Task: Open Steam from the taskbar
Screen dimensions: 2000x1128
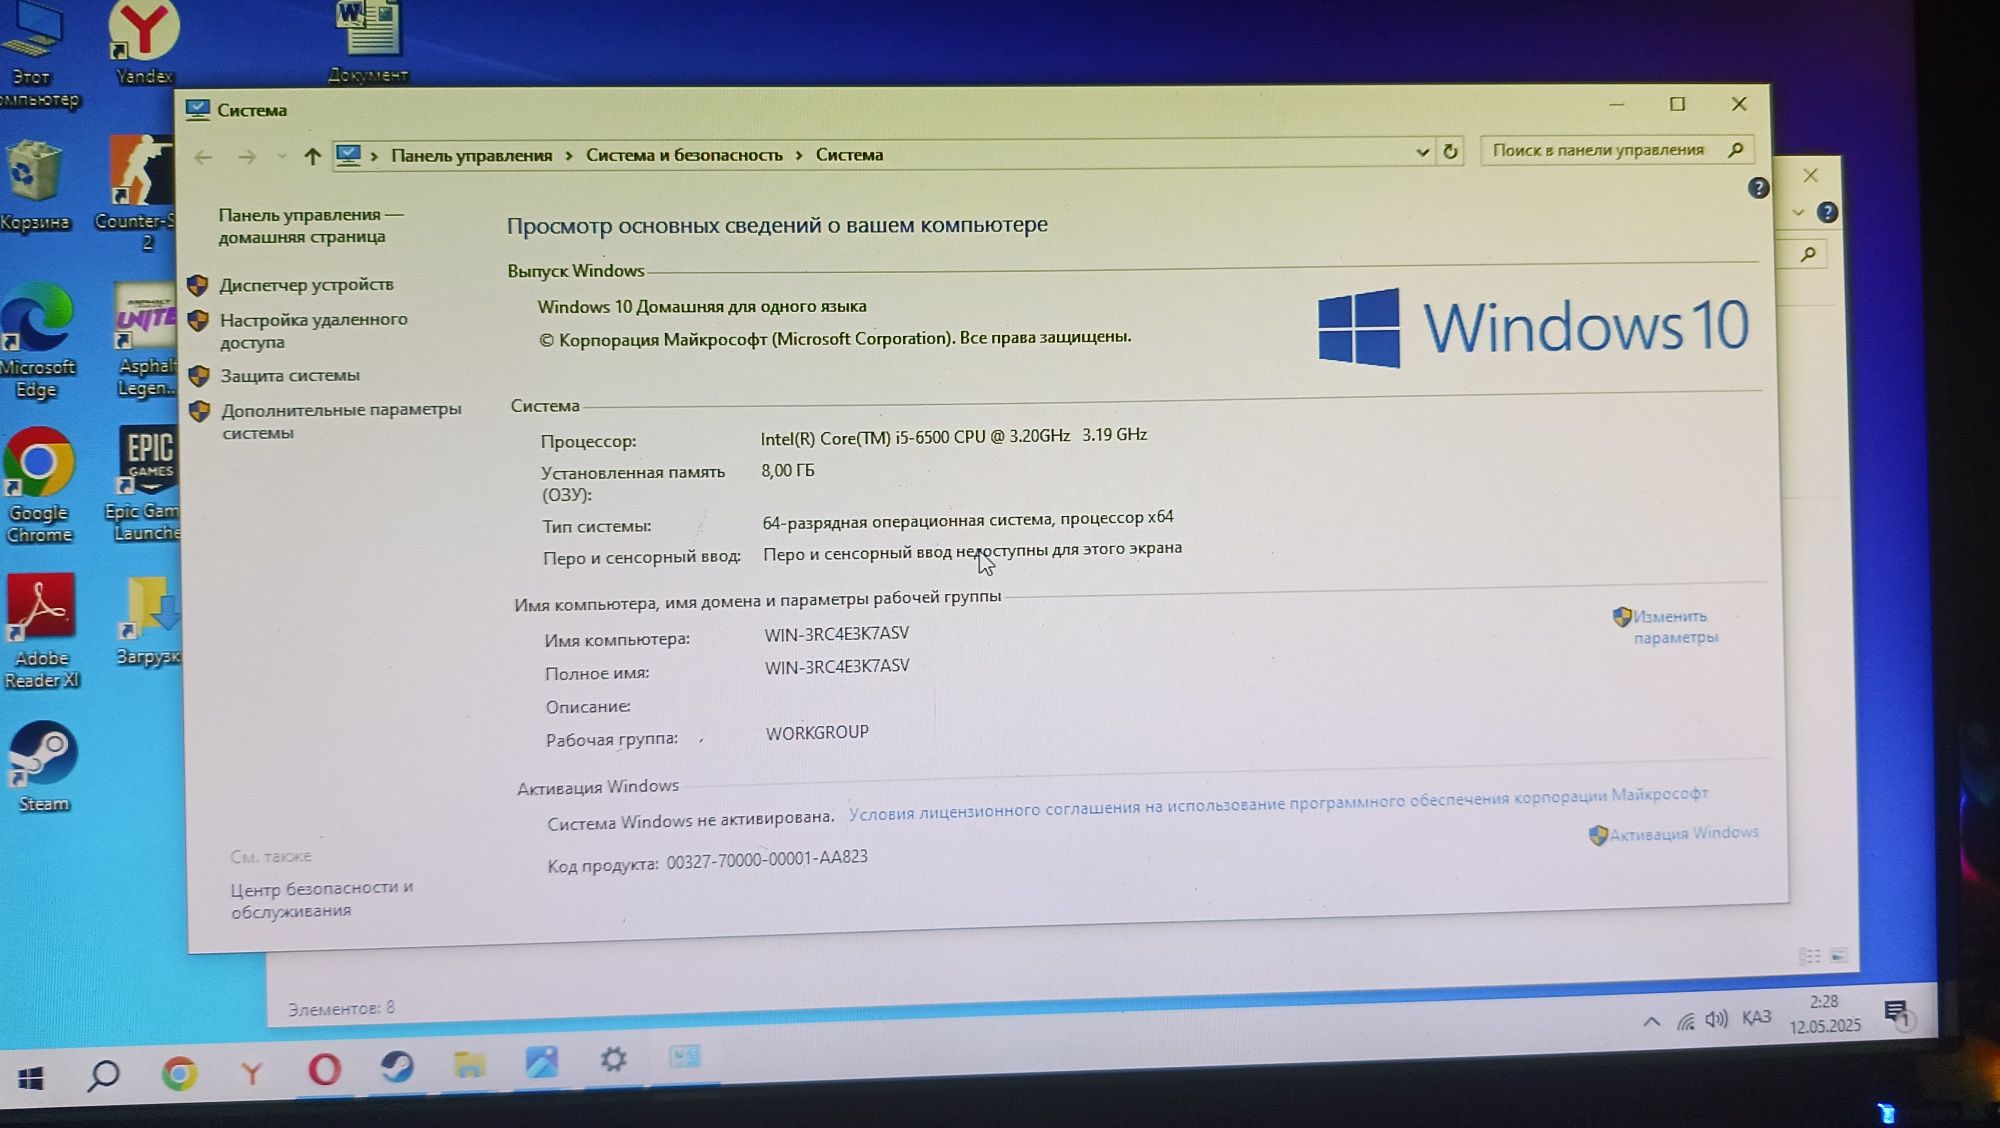Action: tap(397, 1067)
